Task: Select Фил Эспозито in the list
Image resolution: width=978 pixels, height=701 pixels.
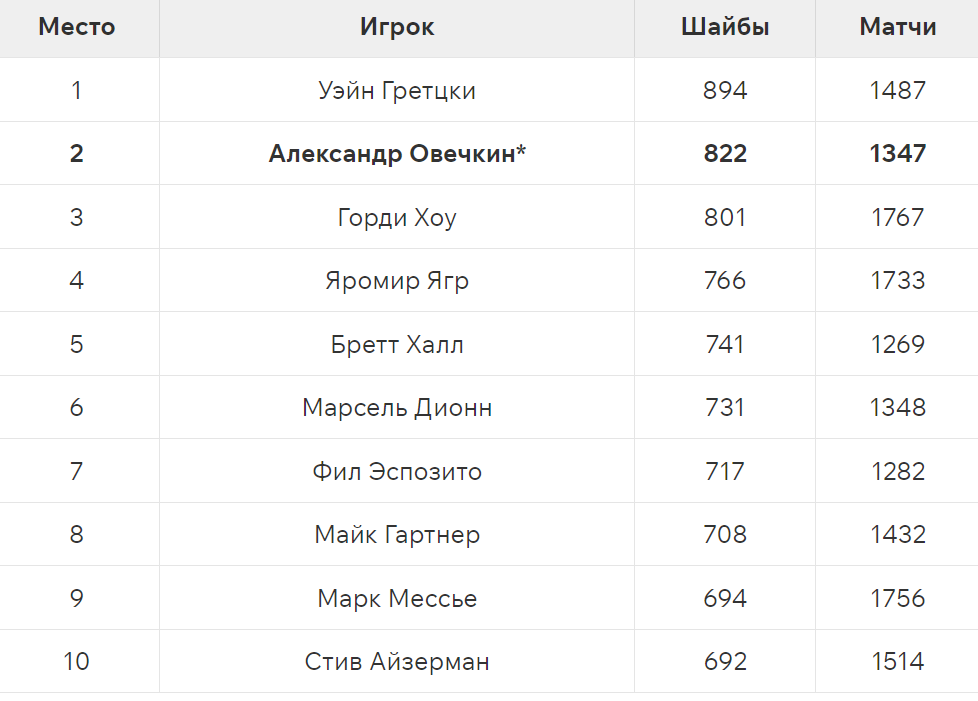Action: click(x=397, y=471)
